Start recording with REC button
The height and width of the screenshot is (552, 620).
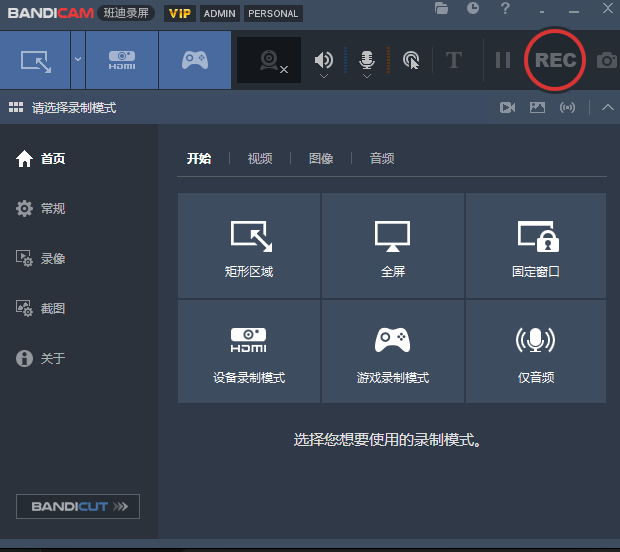point(555,60)
